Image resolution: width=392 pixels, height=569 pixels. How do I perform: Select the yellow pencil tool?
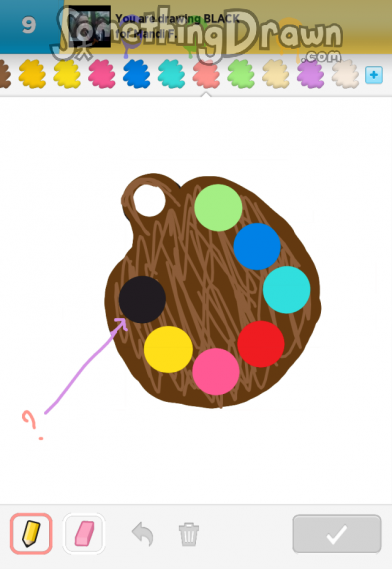[31, 534]
